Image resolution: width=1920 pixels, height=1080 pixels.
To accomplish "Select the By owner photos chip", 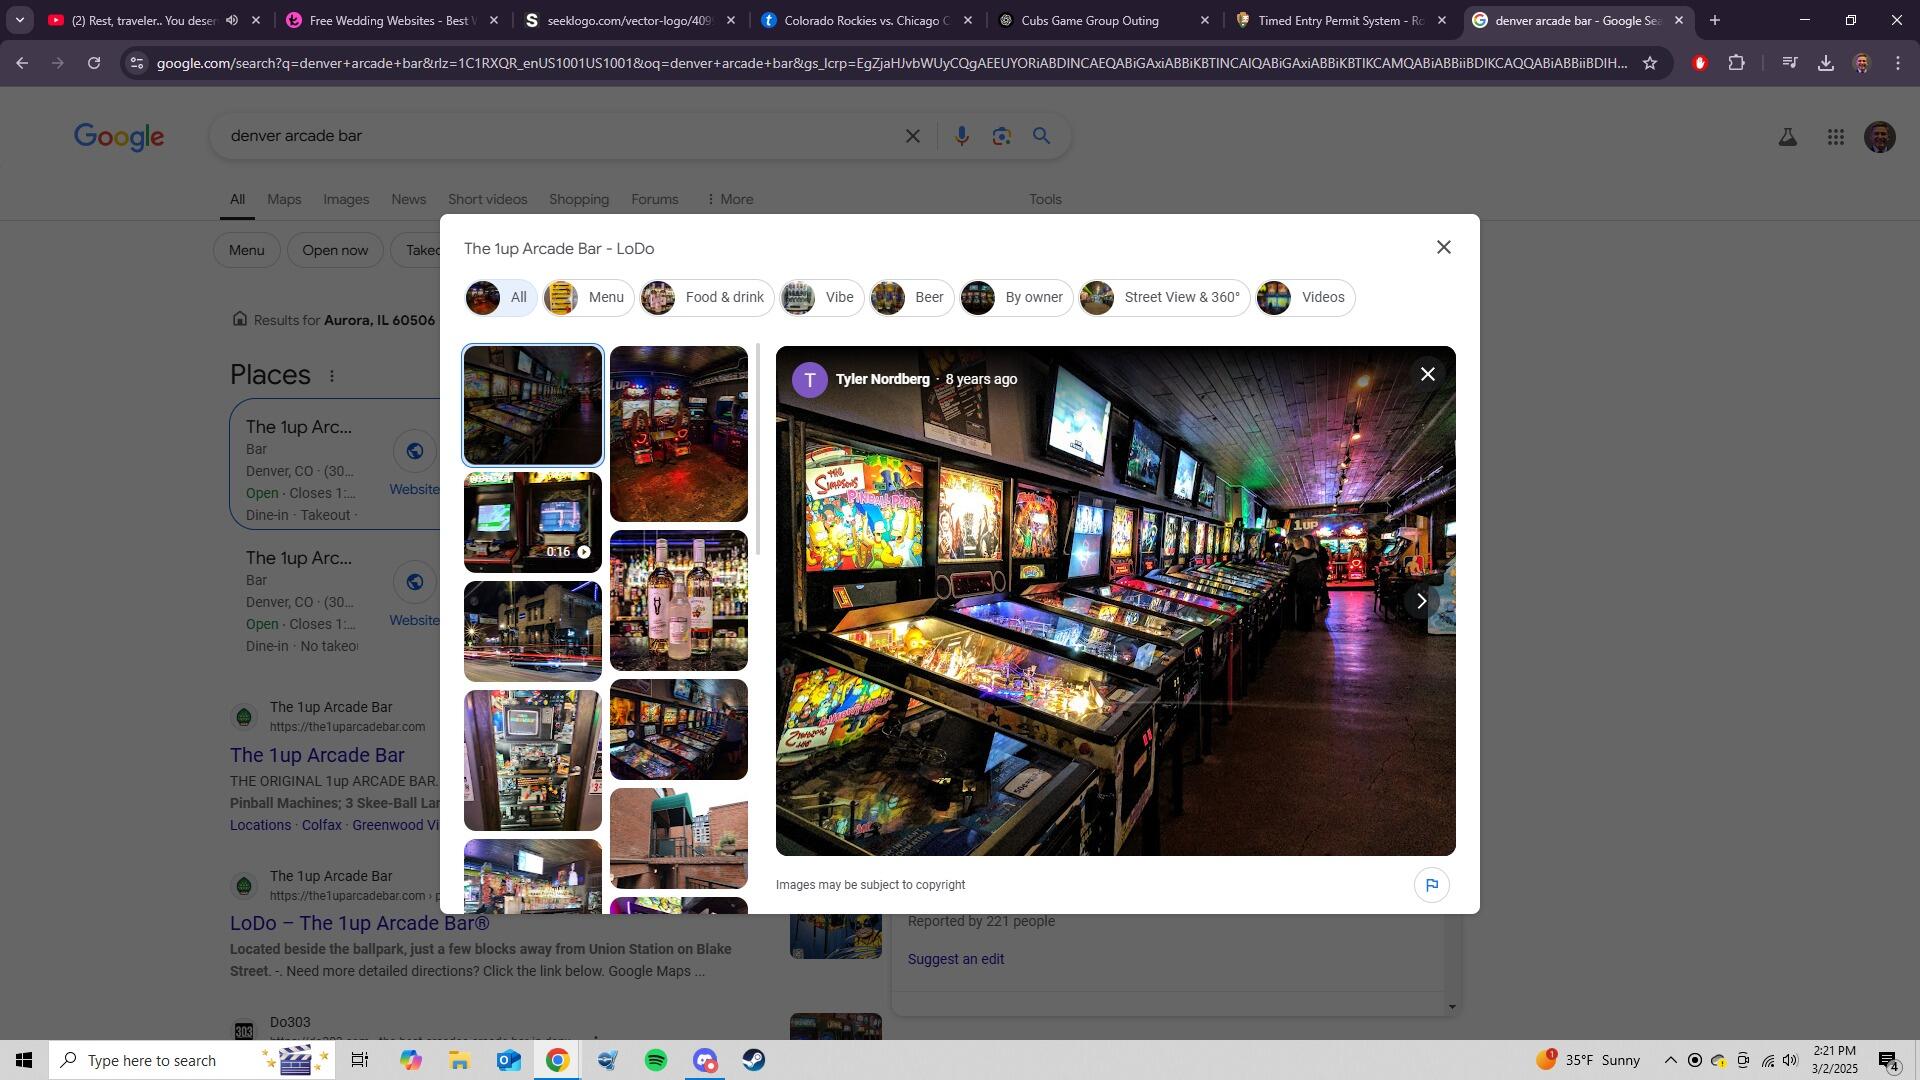I will [1017, 298].
